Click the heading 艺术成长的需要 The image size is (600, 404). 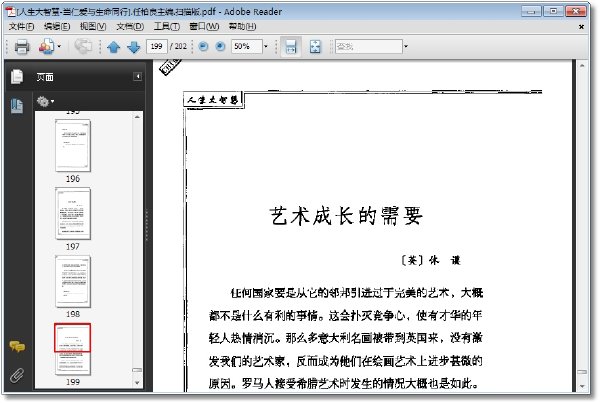(346, 216)
